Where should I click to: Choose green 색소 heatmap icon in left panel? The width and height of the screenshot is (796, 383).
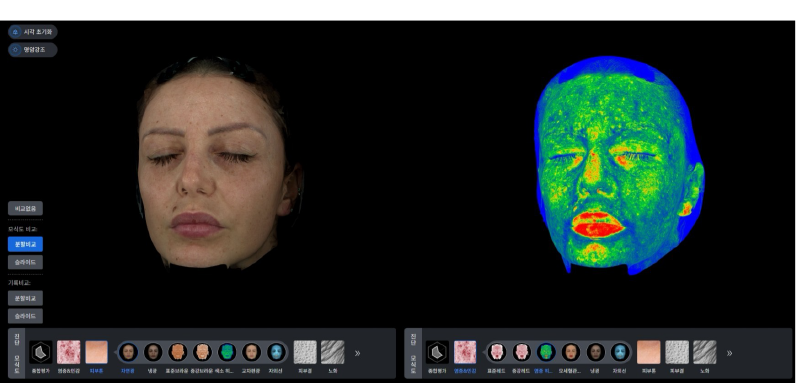pos(227,352)
